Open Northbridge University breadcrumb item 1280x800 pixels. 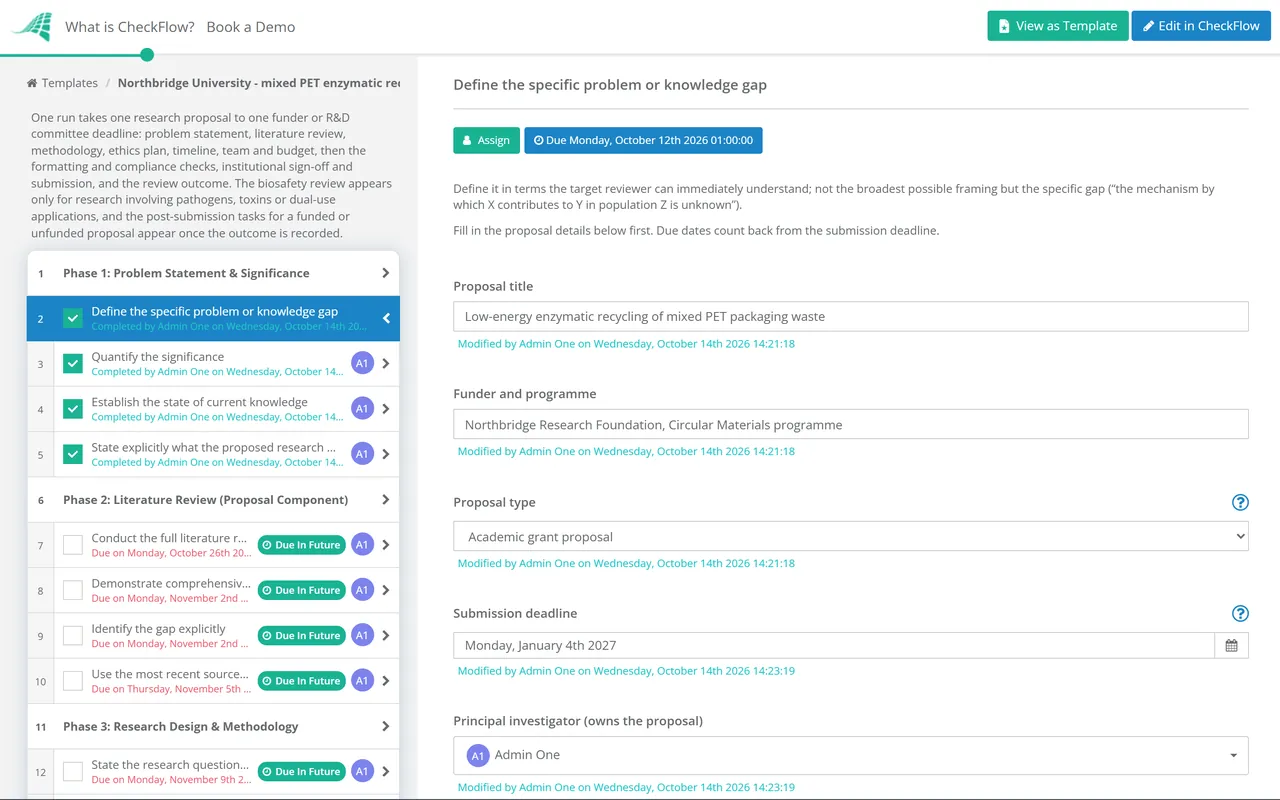tap(259, 83)
